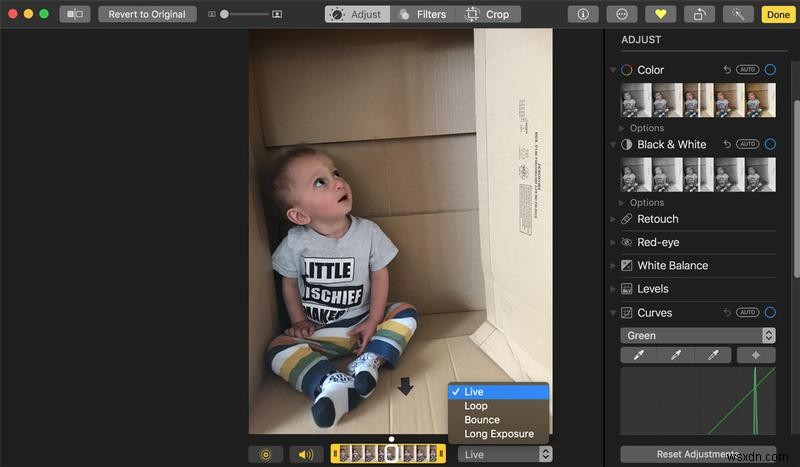
Task: Collapse the Curves section triangle
Action: pos(613,313)
